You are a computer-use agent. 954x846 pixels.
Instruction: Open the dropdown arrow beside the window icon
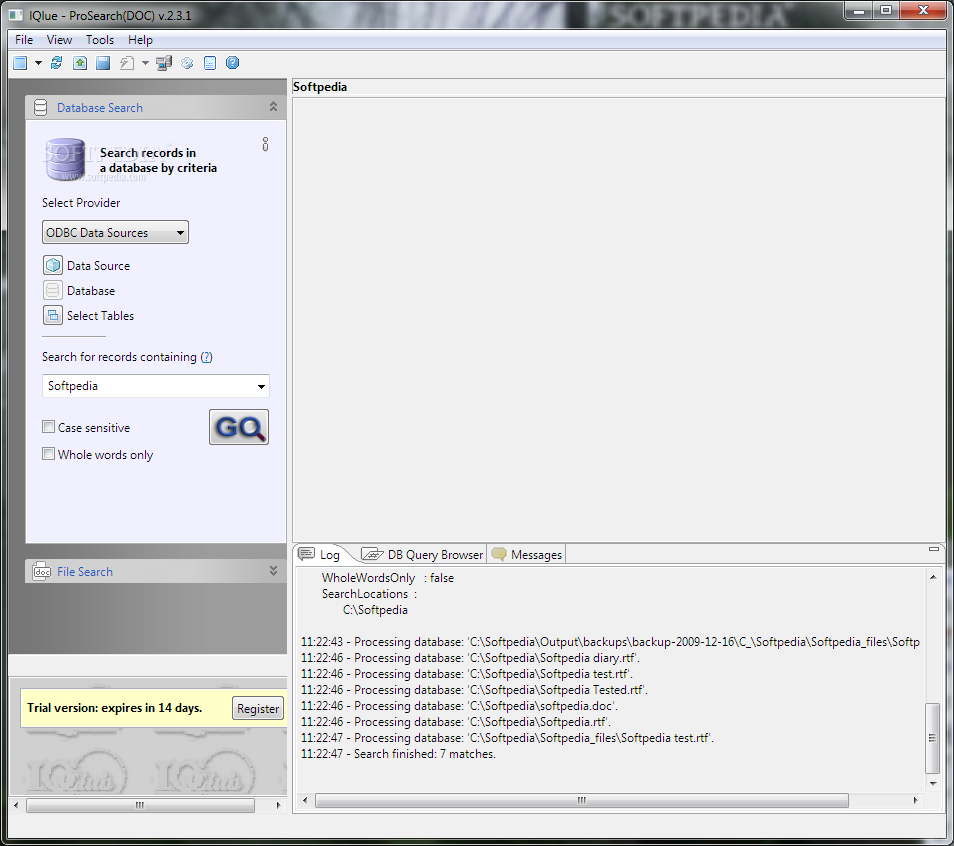38,63
